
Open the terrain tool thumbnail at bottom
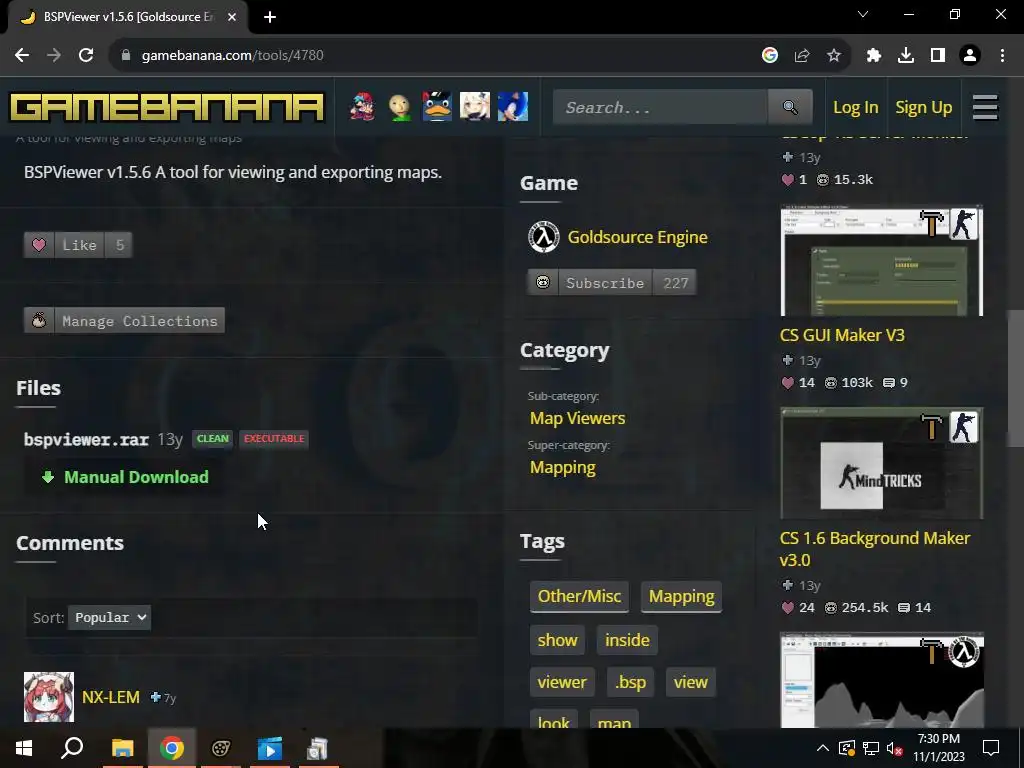pyautogui.click(x=882, y=680)
